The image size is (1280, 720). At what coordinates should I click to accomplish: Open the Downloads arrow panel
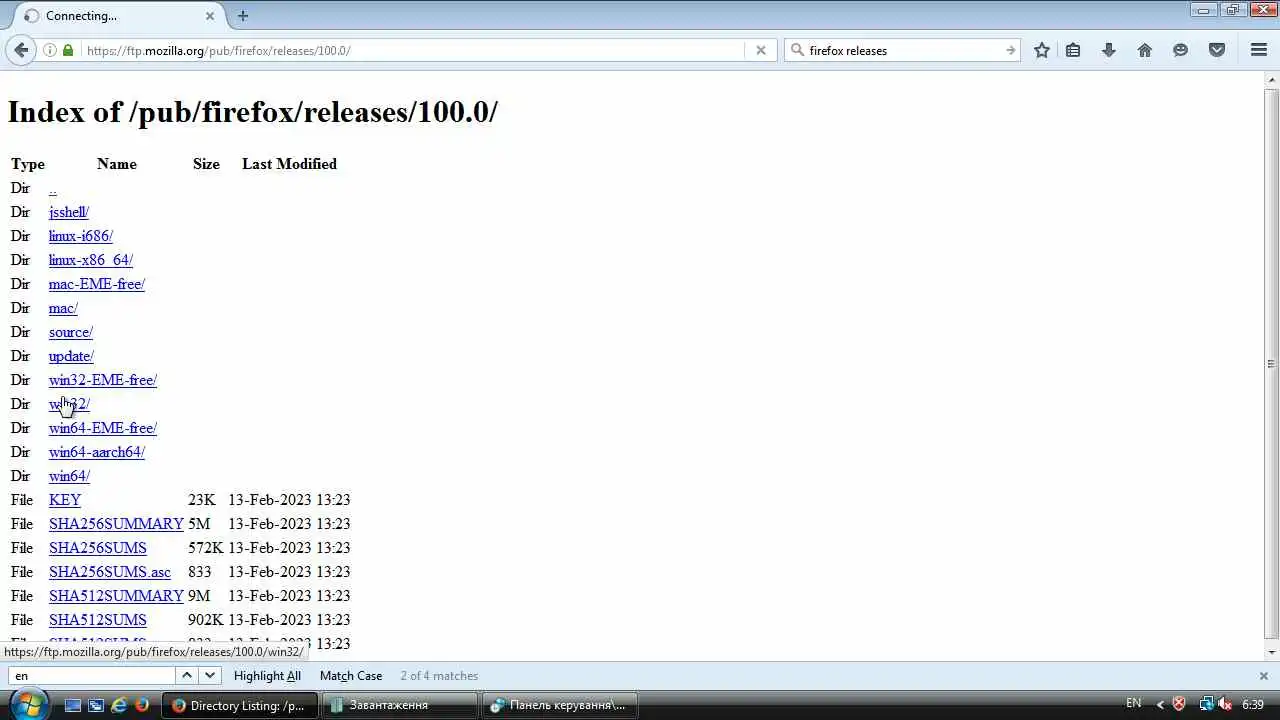[1108, 50]
